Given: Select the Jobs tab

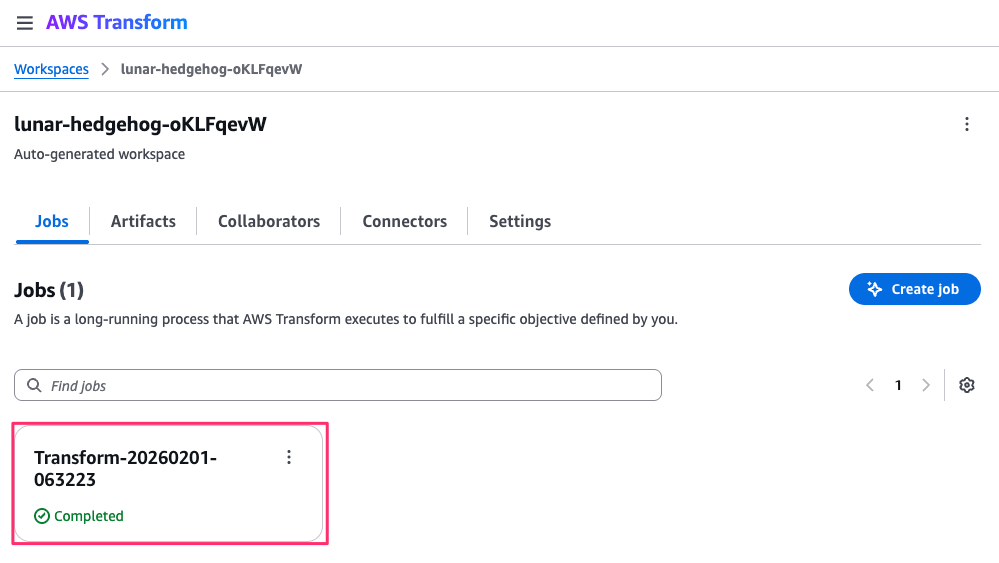Looking at the screenshot, I should [52, 221].
